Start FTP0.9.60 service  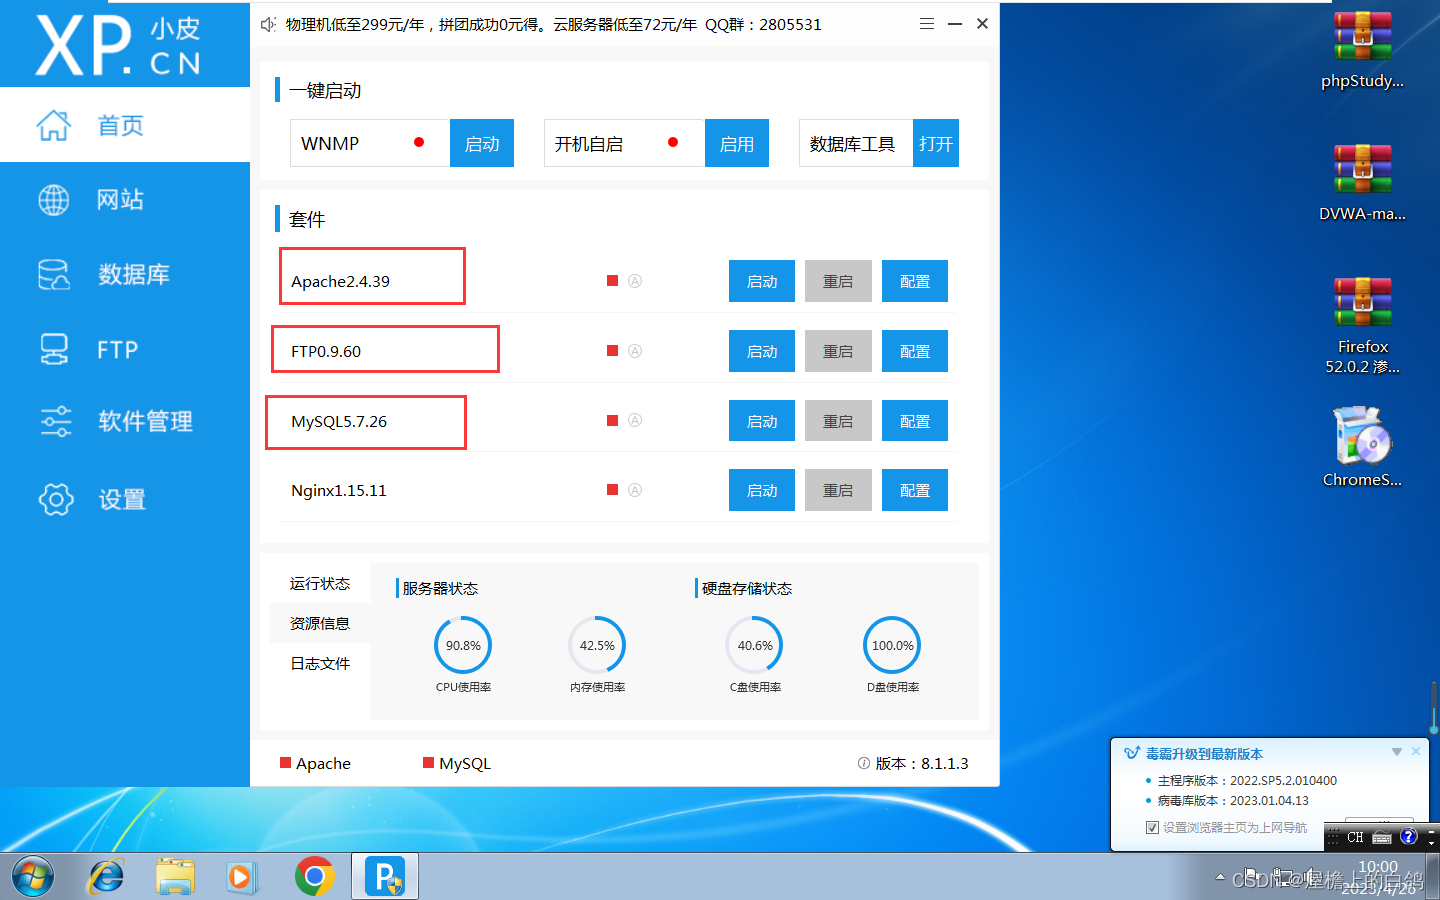(x=762, y=351)
